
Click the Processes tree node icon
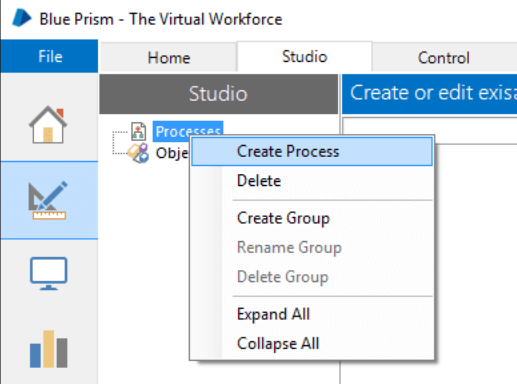pyautogui.click(x=138, y=131)
